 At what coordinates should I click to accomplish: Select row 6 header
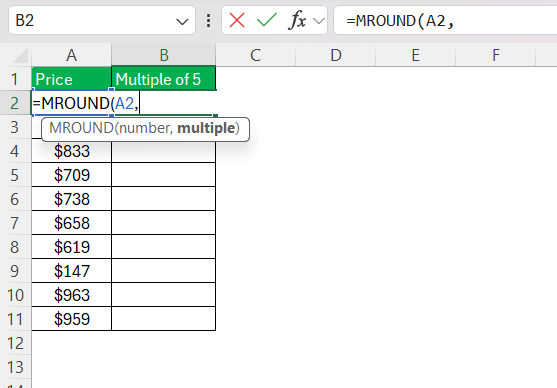pos(15,199)
